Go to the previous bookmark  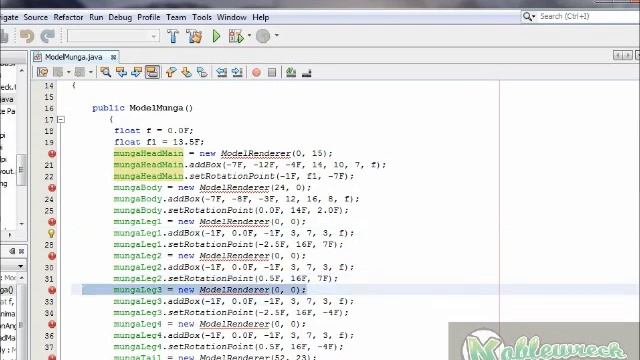click(x=171, y=72)
